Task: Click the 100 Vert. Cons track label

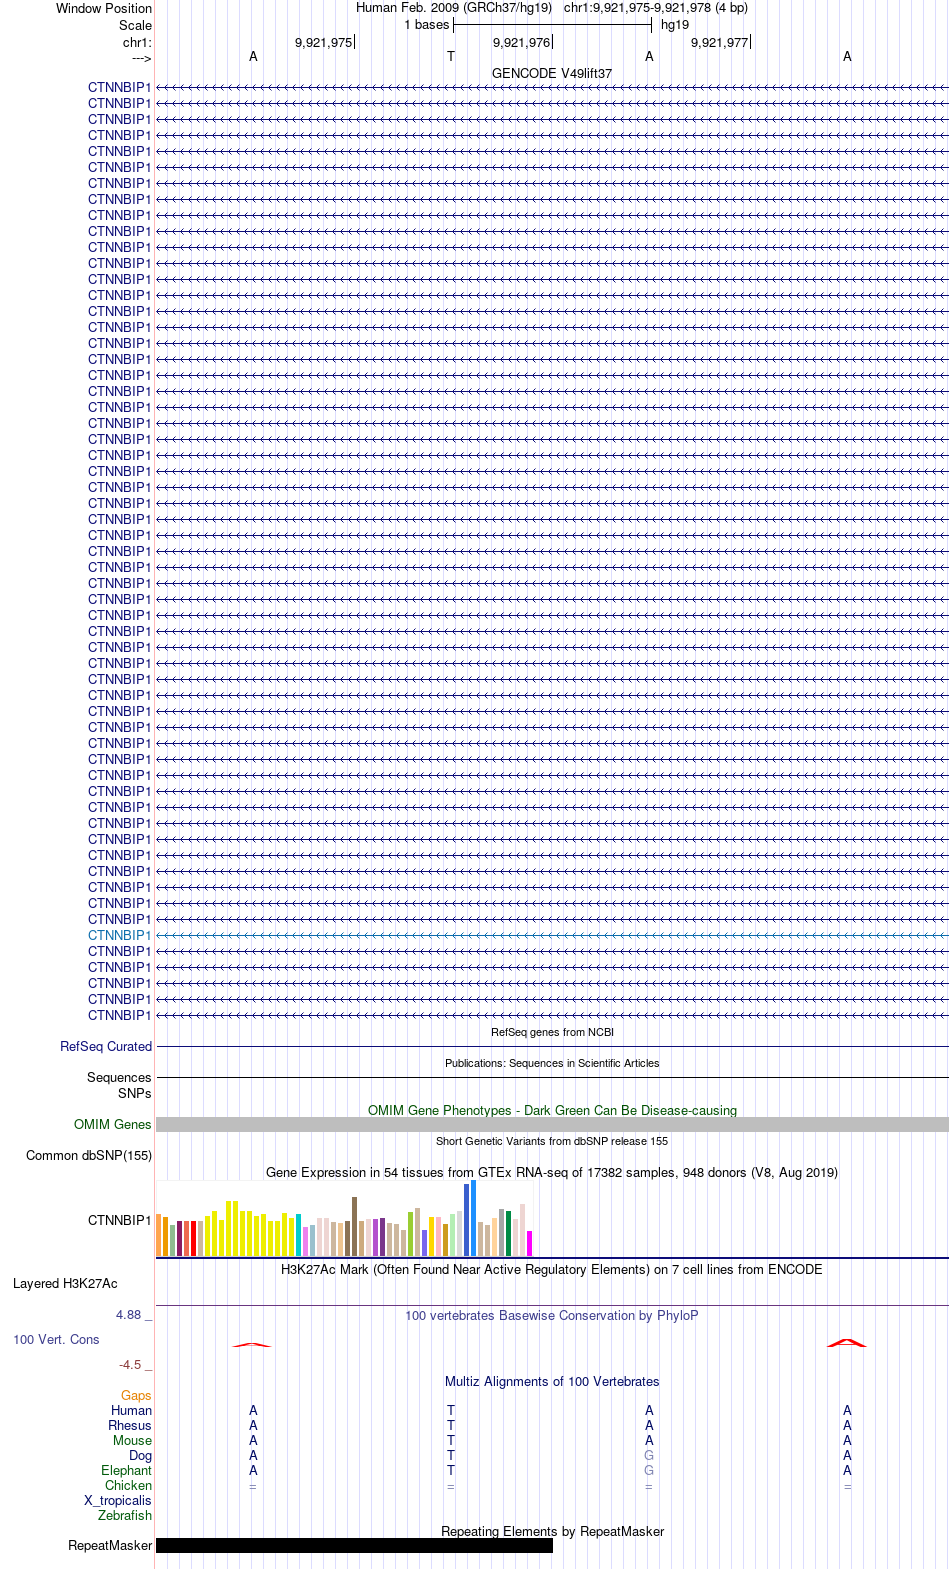Action: [x=56, y=1339]
